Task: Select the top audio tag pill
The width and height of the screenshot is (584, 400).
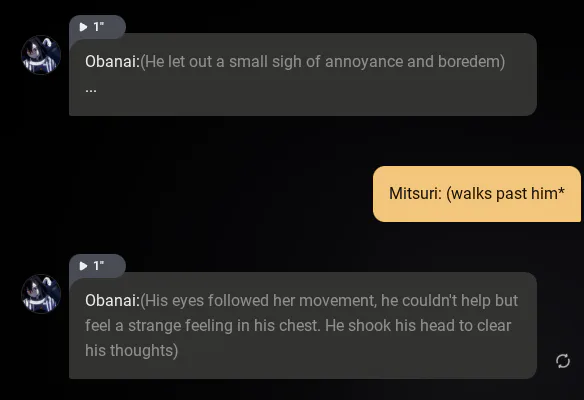Action: [x=97, y=26]
